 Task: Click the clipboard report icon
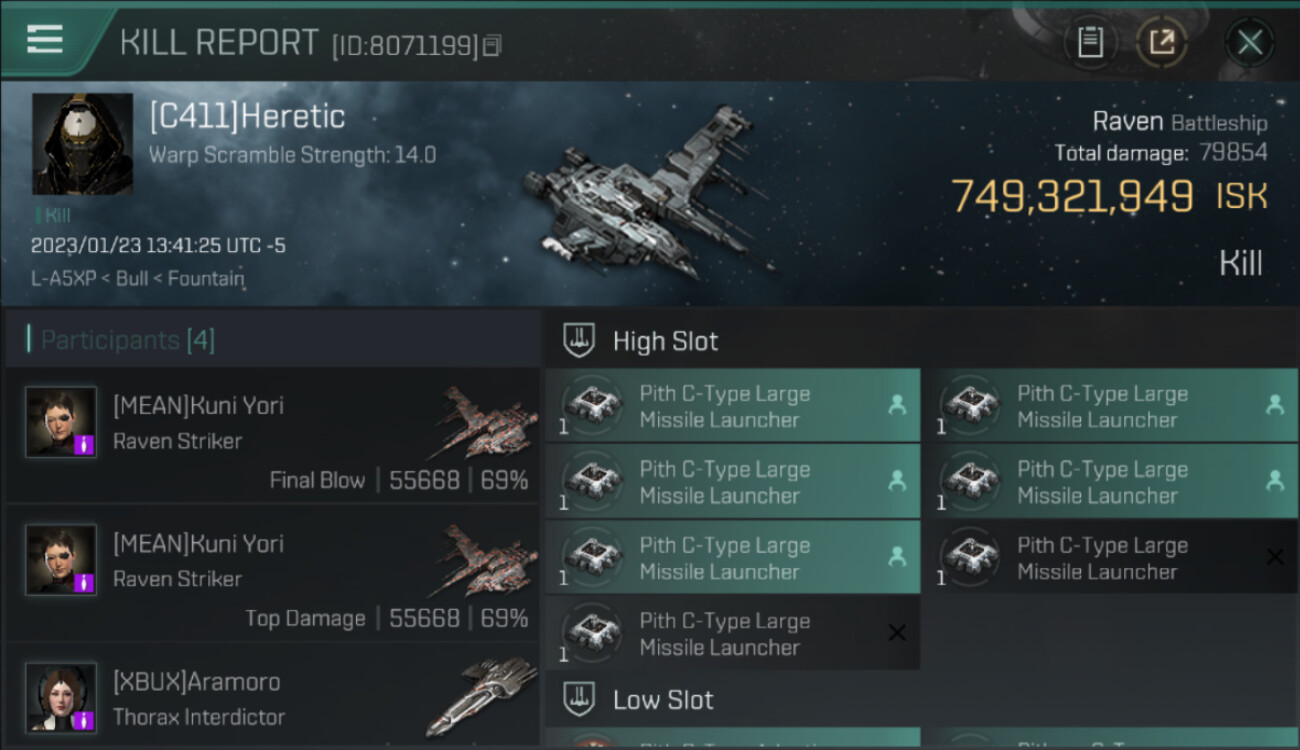(x=1090, y=42)
